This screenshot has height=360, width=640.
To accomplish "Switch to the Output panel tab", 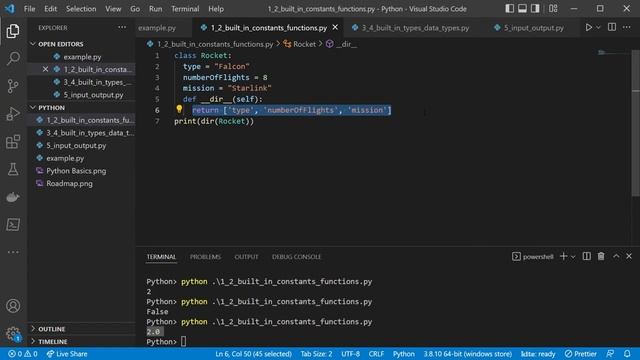I will click(246, 257).
